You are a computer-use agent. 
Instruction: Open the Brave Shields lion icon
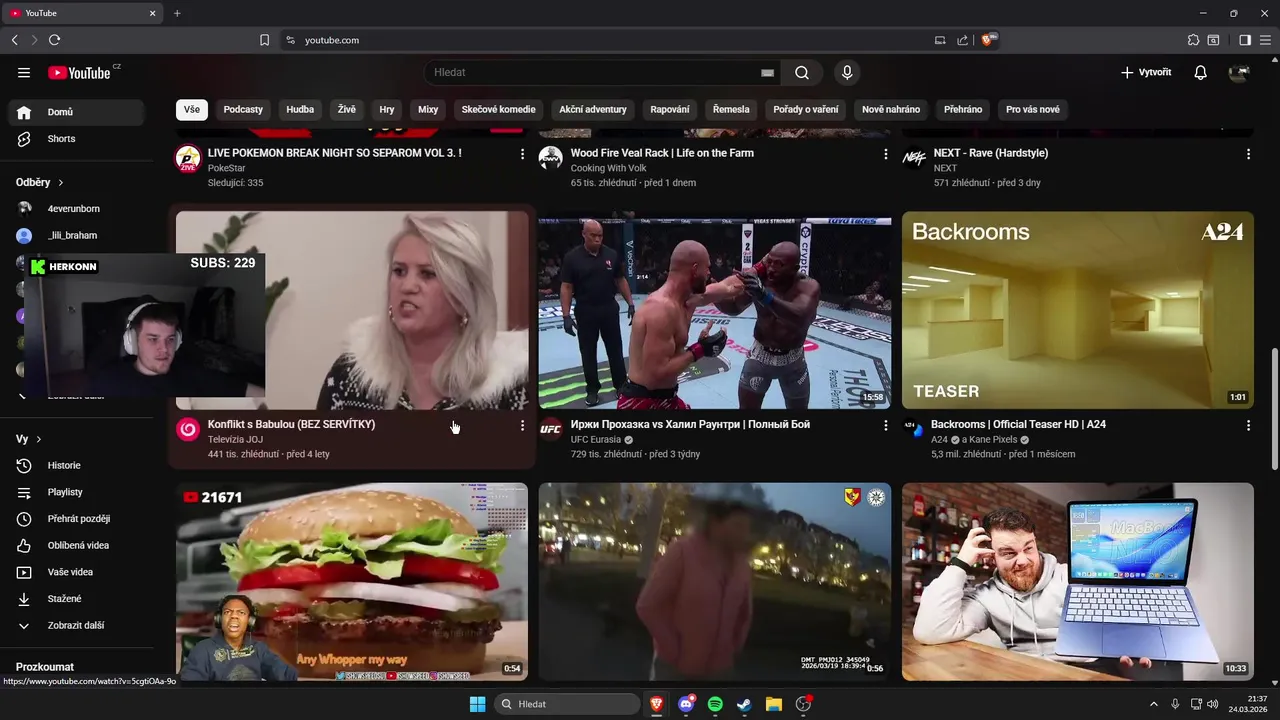[x=988, y=40]
